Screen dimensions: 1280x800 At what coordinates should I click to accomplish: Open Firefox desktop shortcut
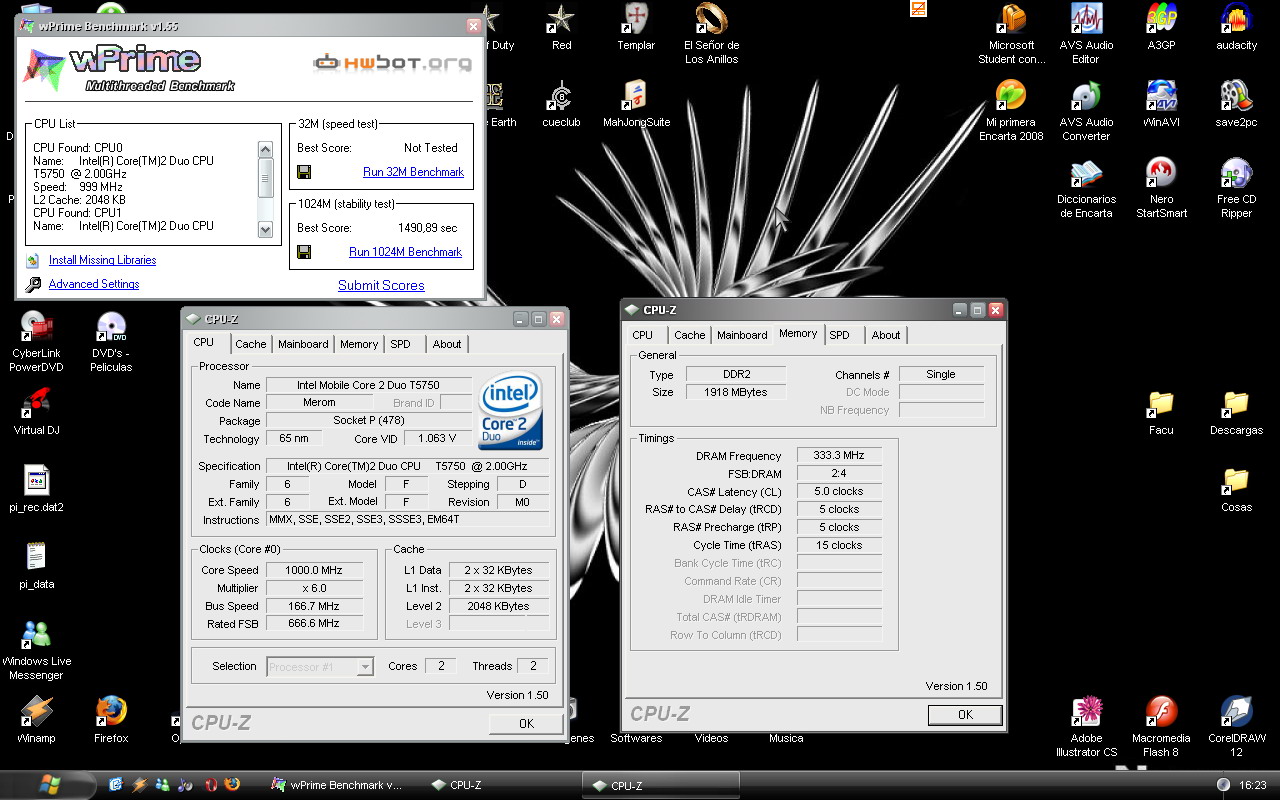(111, 720)
